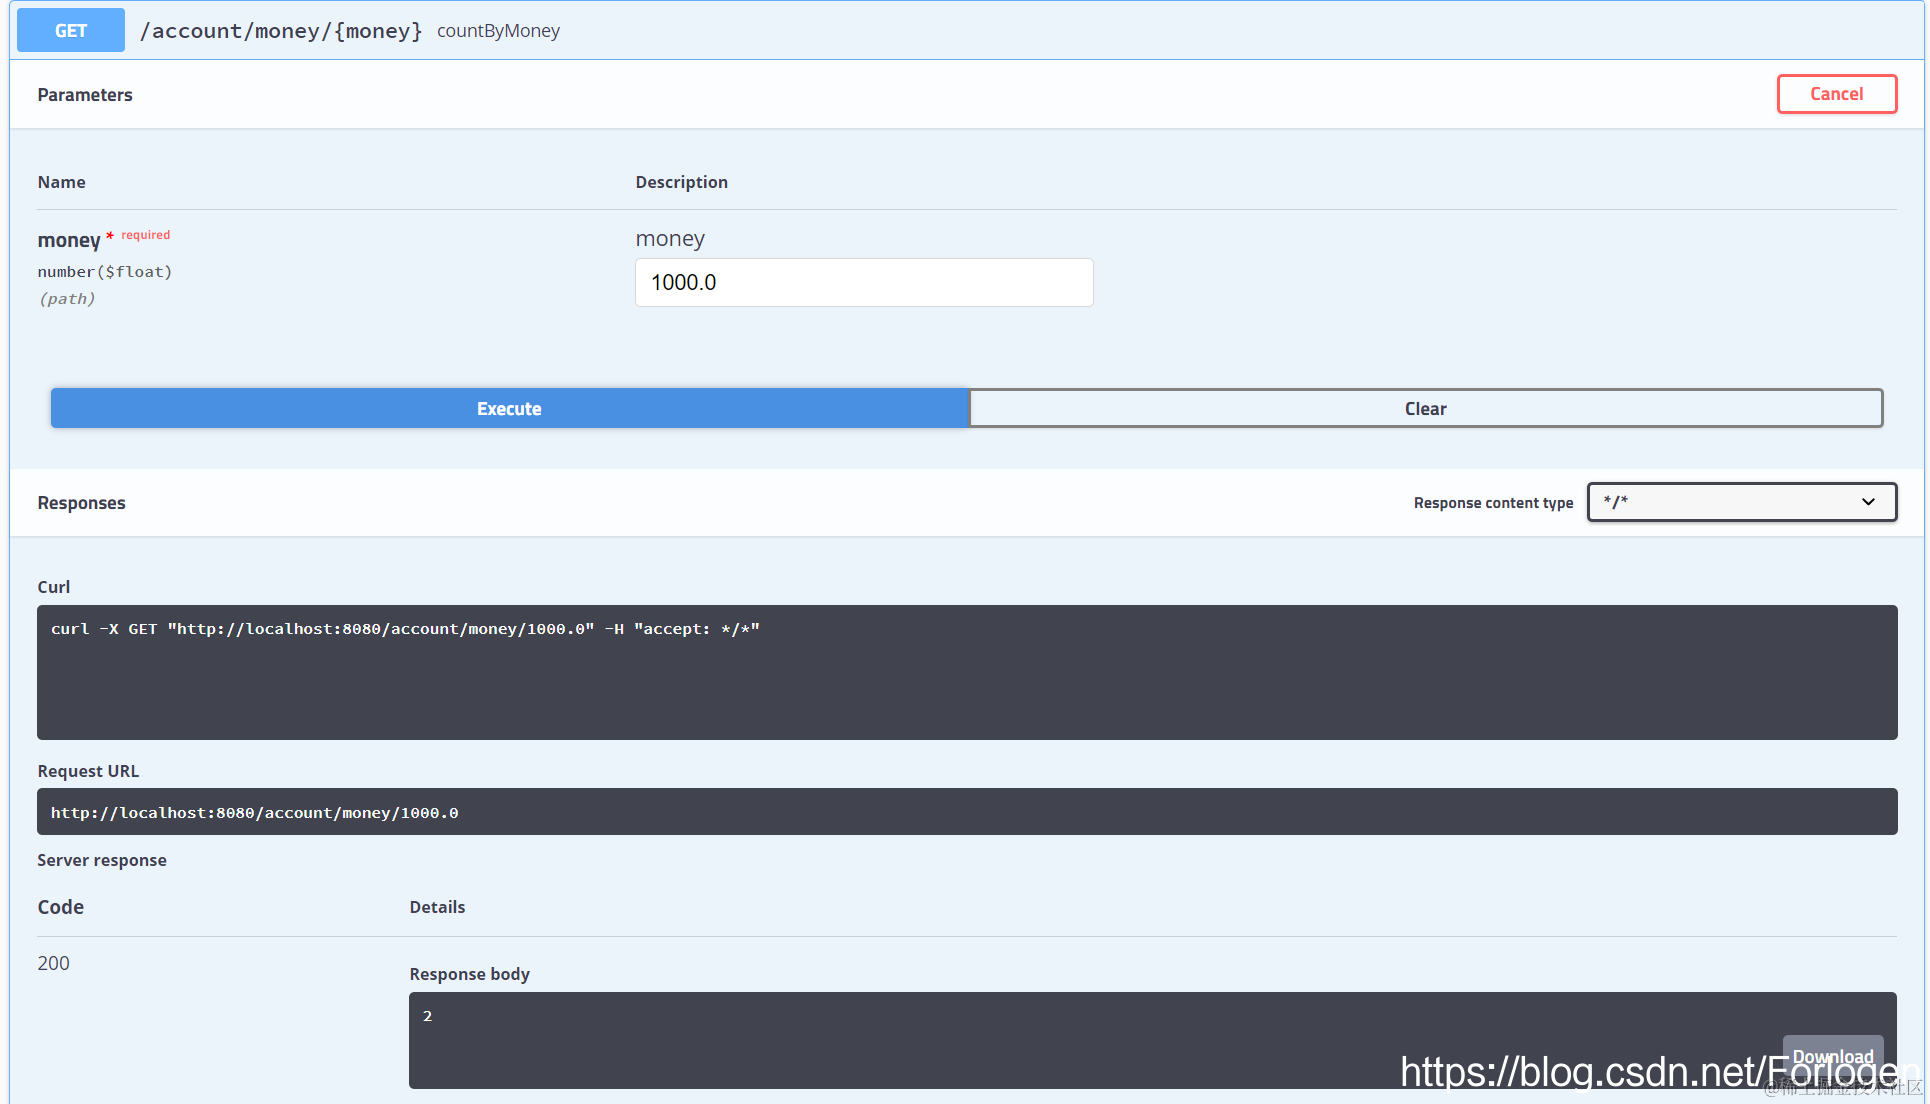
Task: Click the Responses section heading
Action: 82,503
